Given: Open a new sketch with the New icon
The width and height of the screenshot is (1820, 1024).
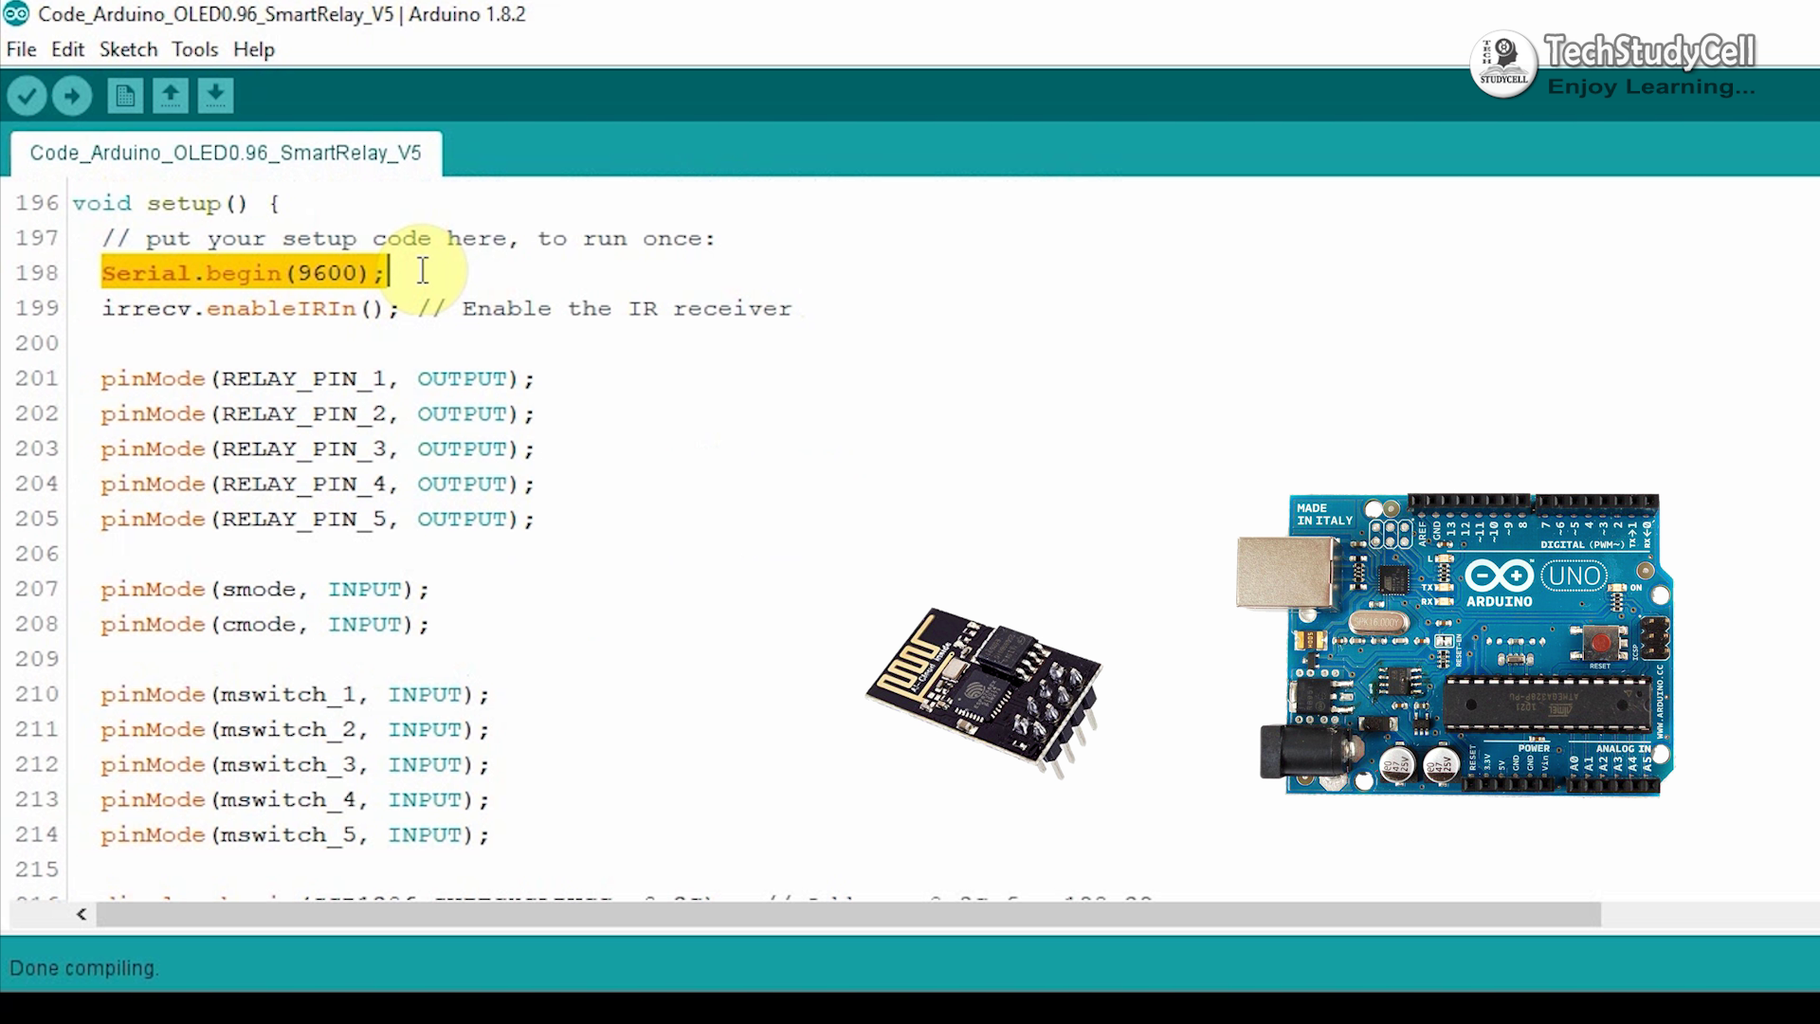Looking at the screenshot, I should click(x=123, y=95).
